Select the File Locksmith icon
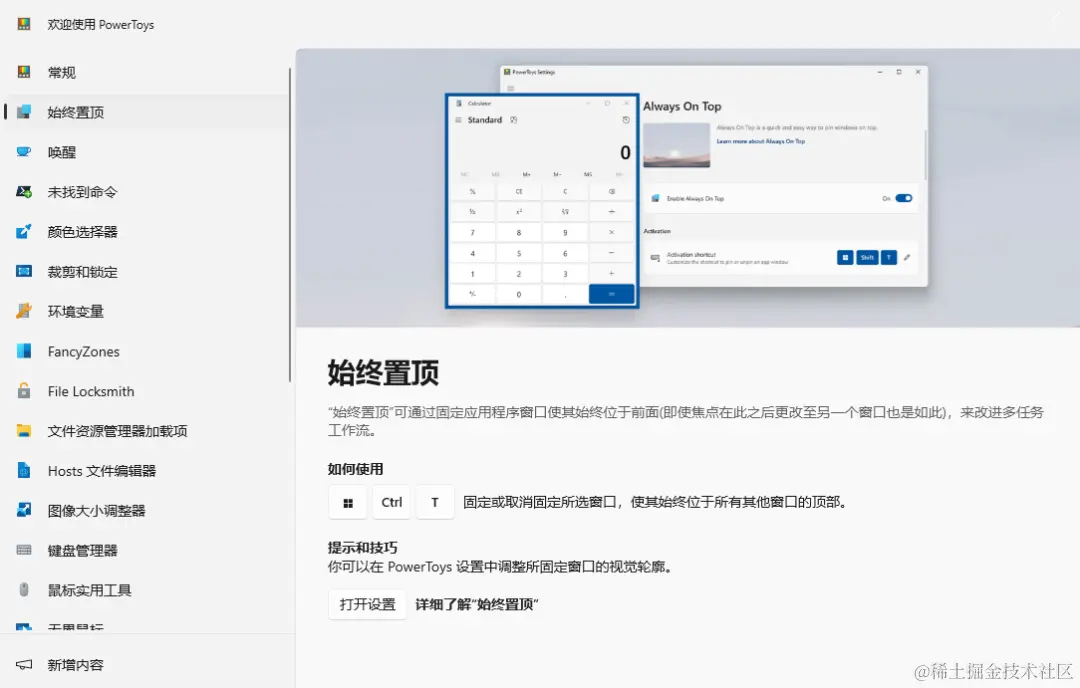Image resolution: width=1080 pixels, height=688 pixels. click(25, 391)
